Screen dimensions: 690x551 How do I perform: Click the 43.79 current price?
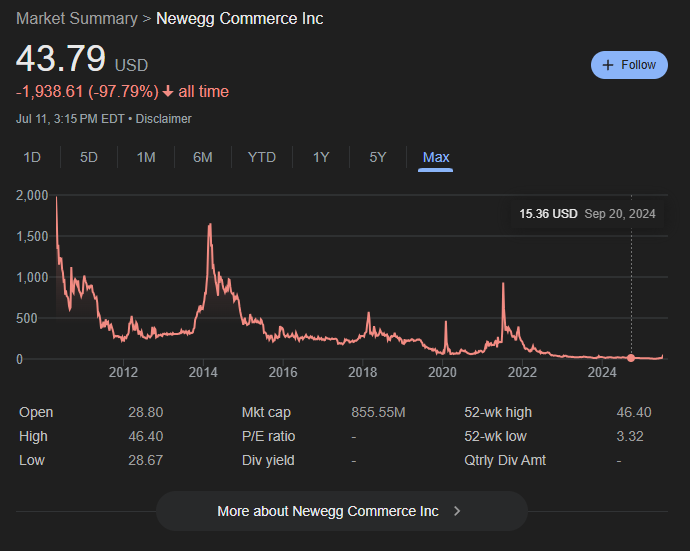(x=61, y=59)
